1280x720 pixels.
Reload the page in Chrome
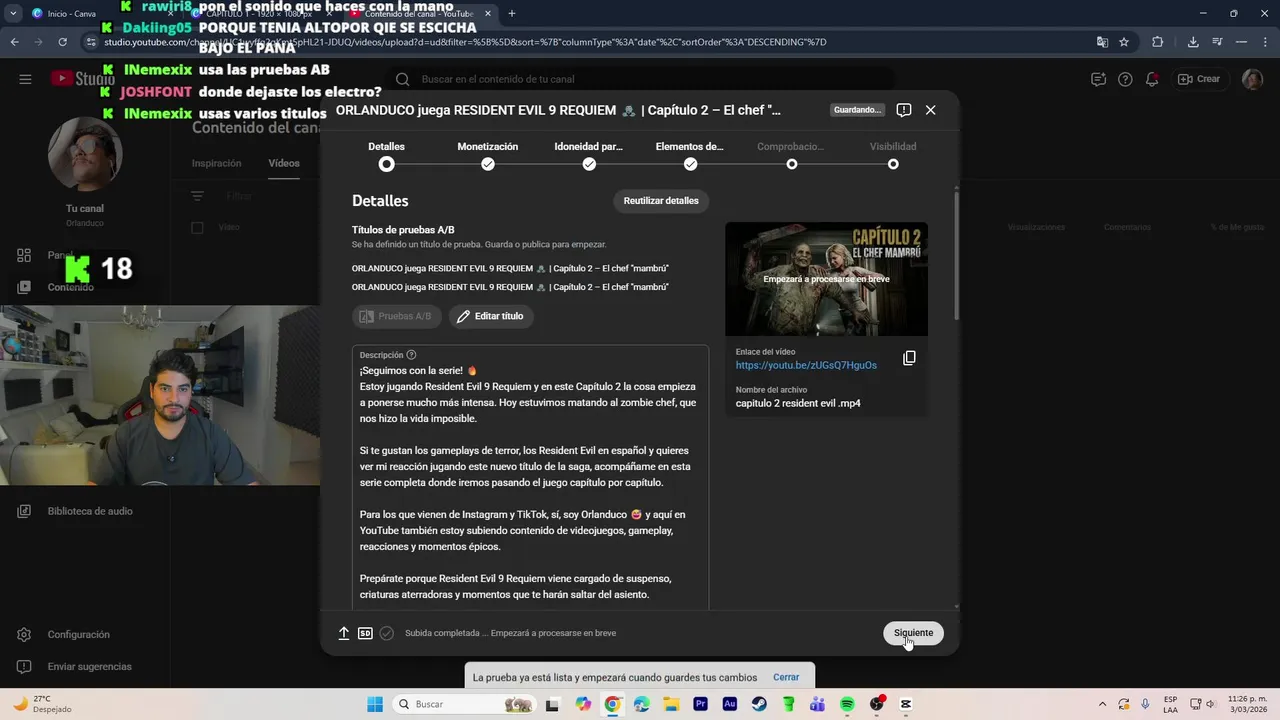point(62,42)
